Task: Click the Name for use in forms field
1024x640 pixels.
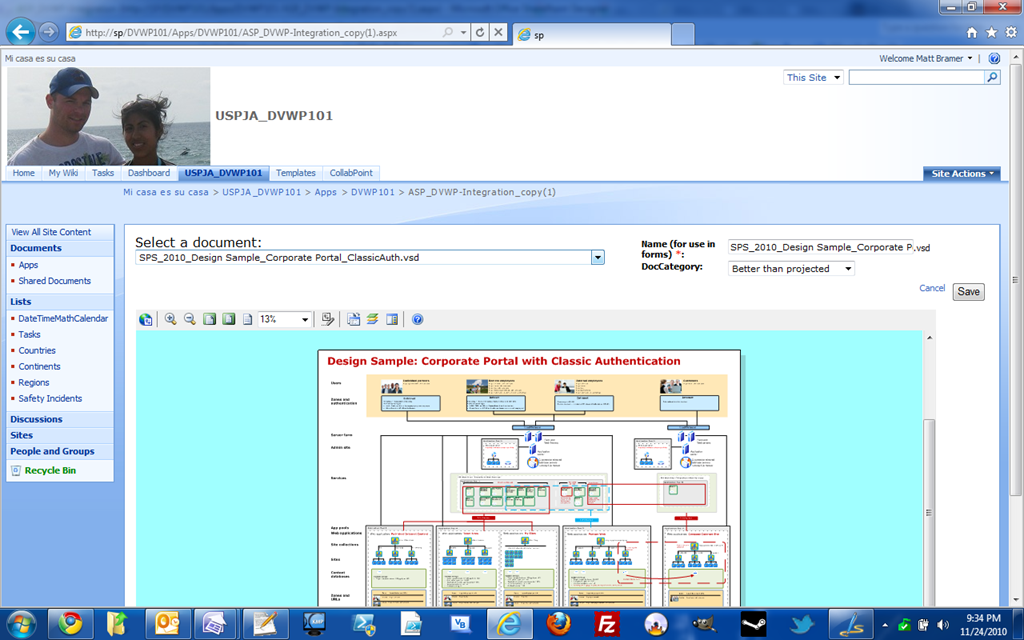Action: coord(821,248)
